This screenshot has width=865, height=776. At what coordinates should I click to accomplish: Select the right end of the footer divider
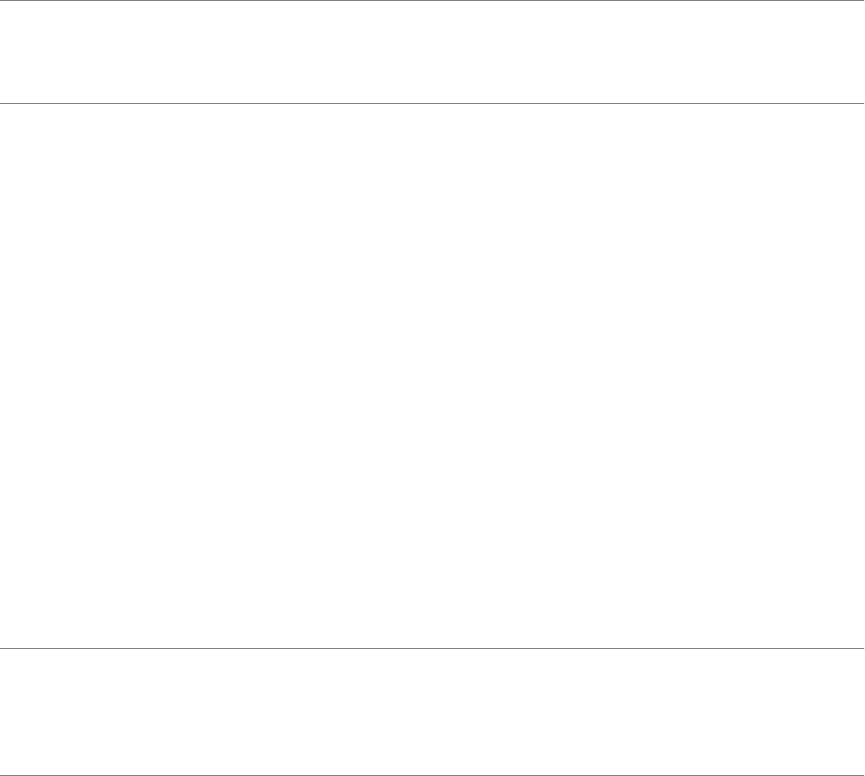click(x=862, y=648)
